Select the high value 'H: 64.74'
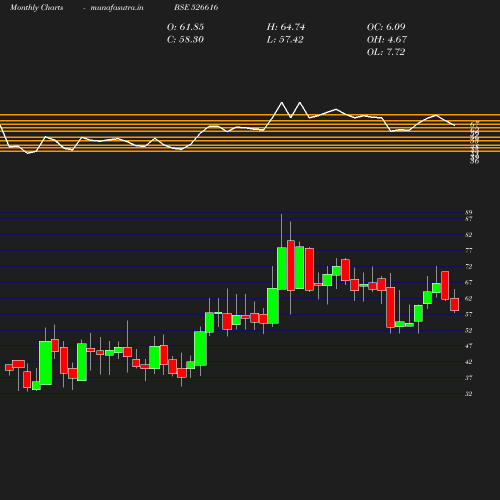Image resolution: width=500 pixels, height=500 pixels. pyautogui.click(x=286, y=27)
